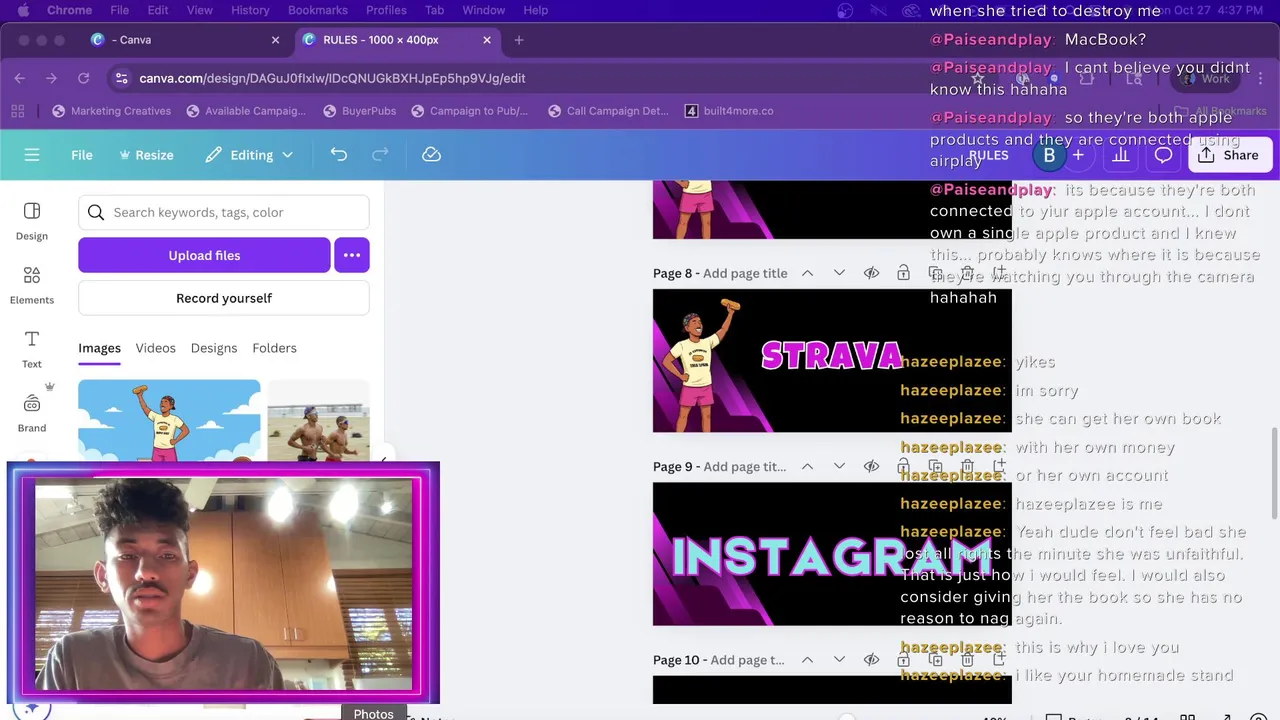This screenshot has width=1280, height=720.
Task: Select the cartoon runner uploaded image
Action: pyautogui.click(x=169, y=420)
